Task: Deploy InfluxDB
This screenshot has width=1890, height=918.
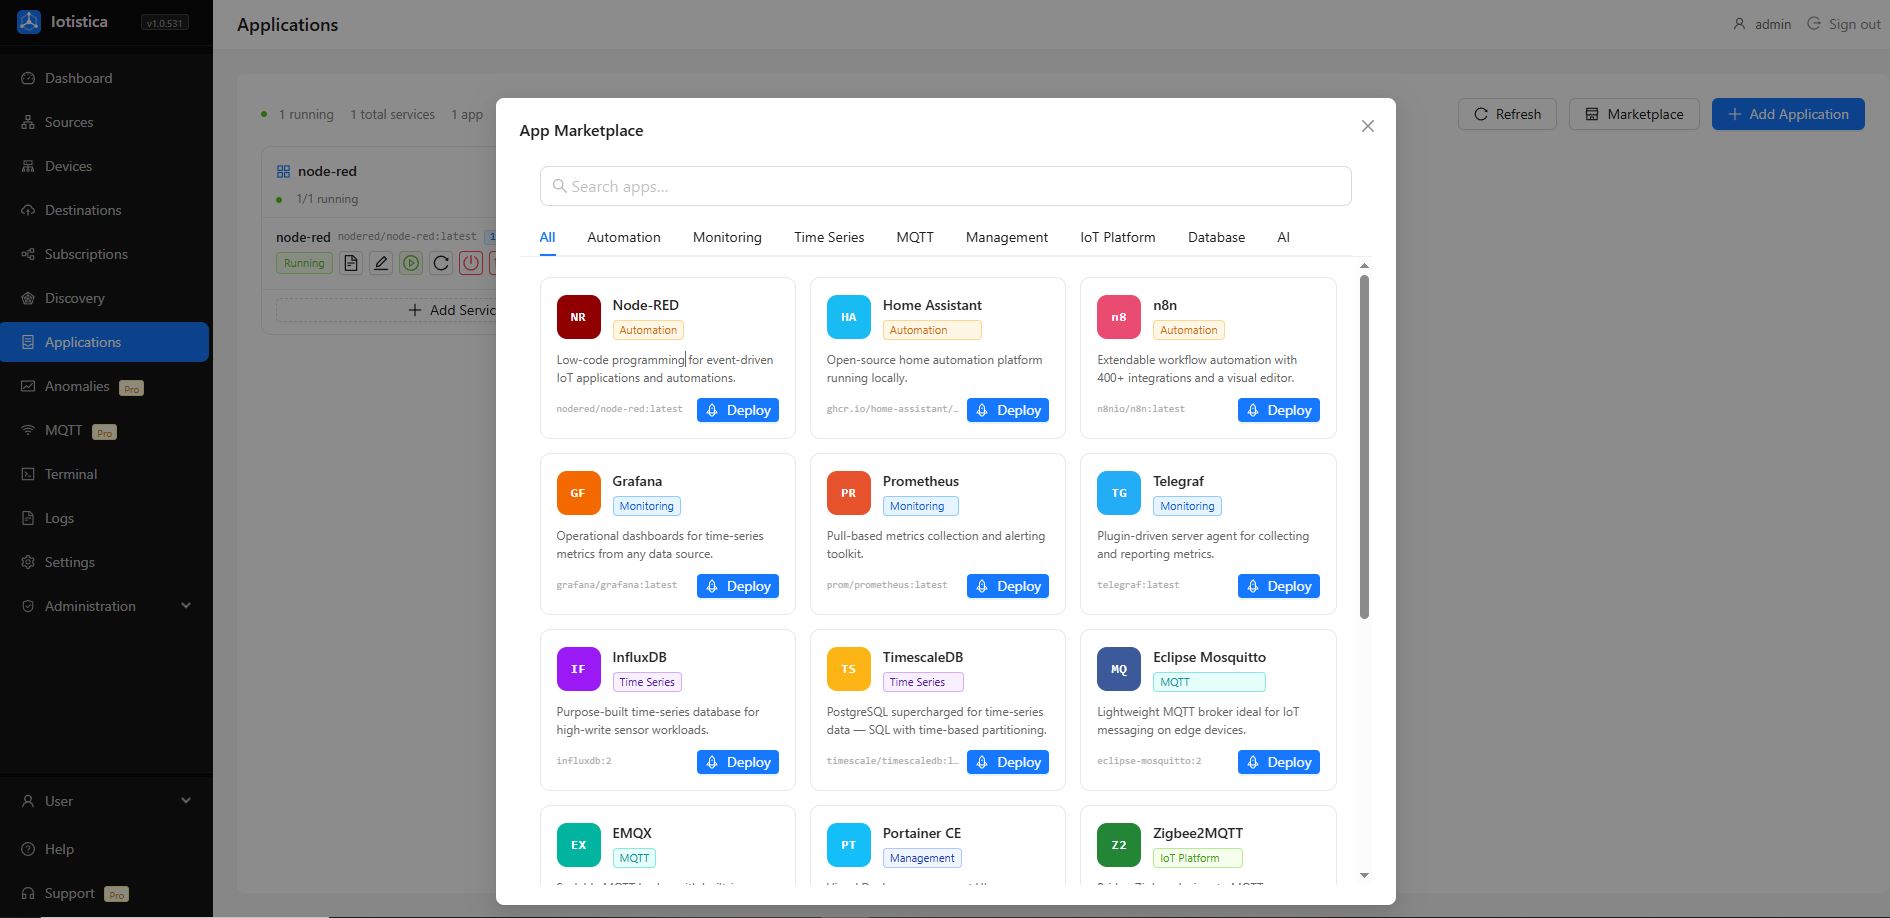Action: (x=738, y=762)
